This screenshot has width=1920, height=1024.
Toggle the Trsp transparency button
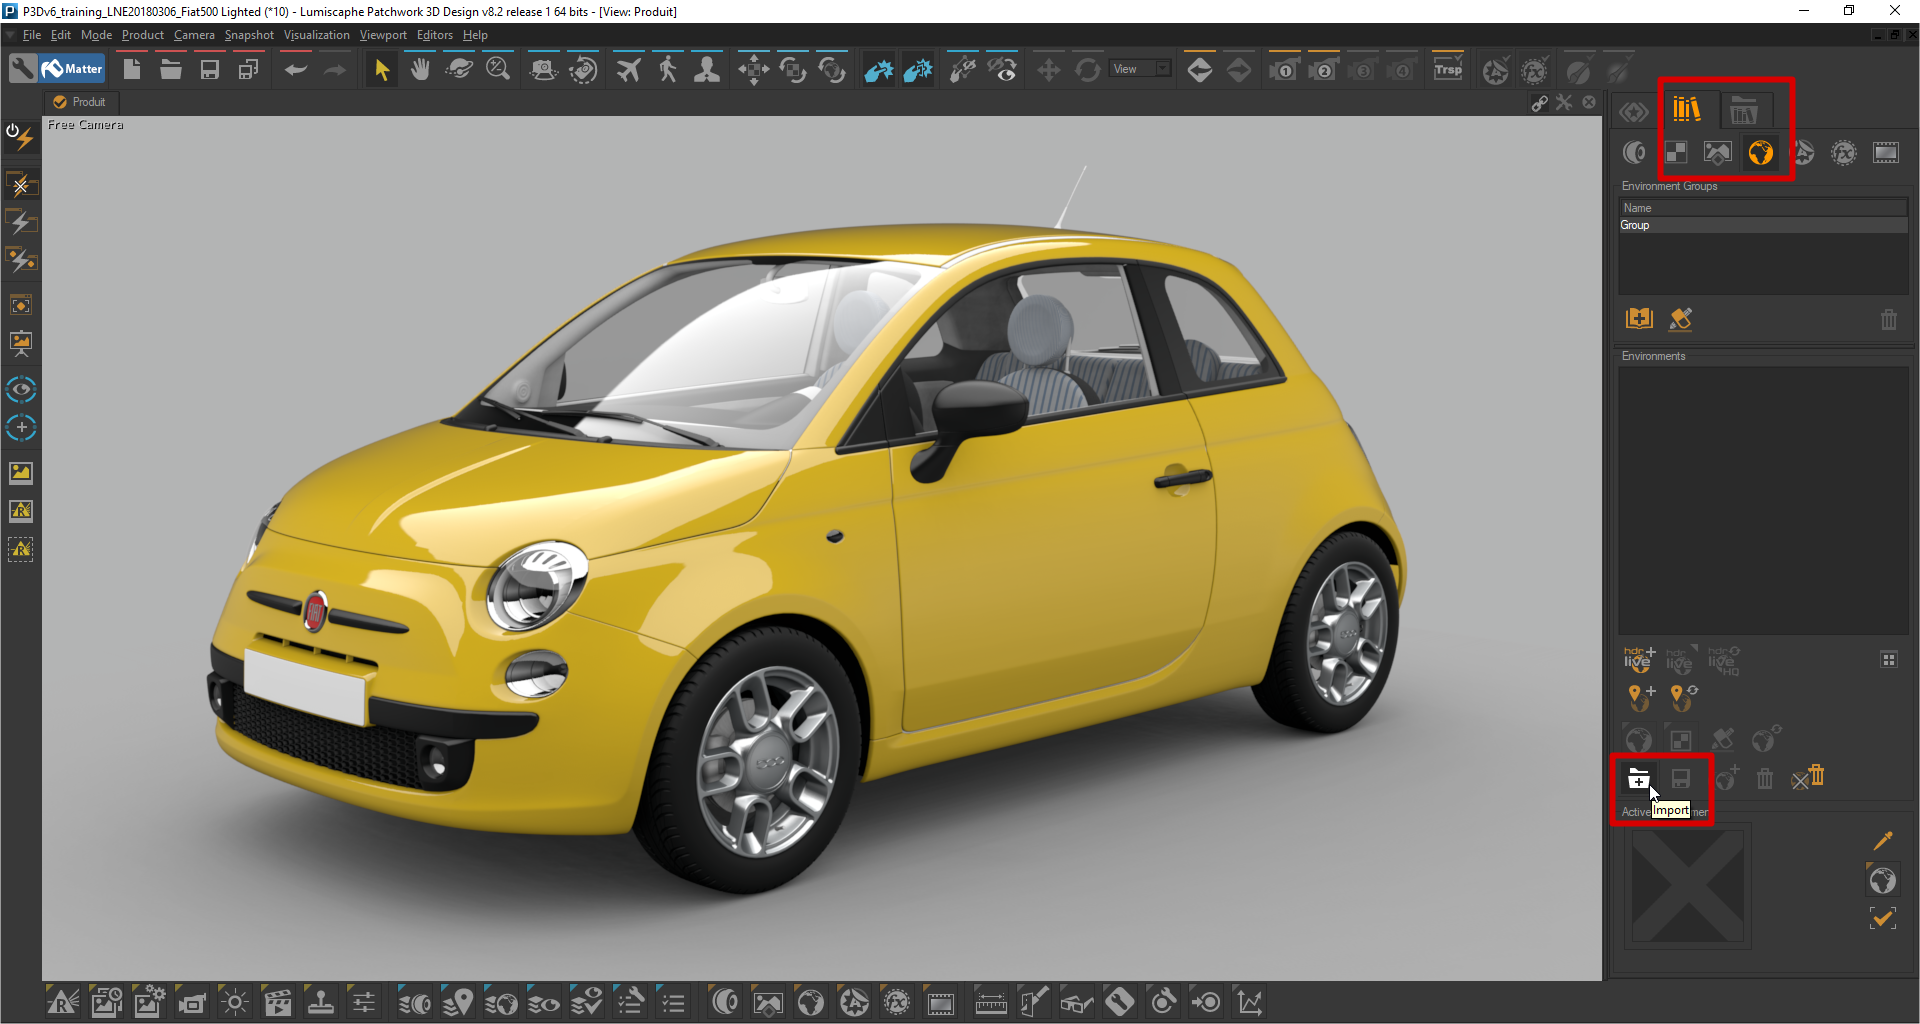[1447, 69]
